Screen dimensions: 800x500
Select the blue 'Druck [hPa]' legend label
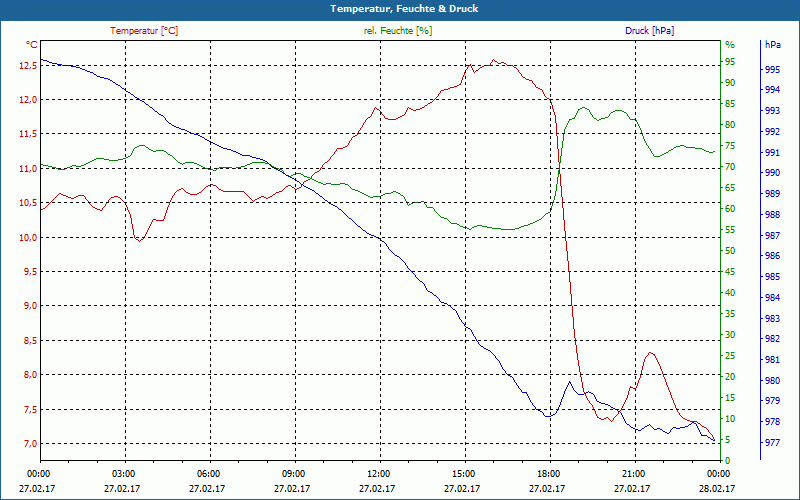pos(649,31)
